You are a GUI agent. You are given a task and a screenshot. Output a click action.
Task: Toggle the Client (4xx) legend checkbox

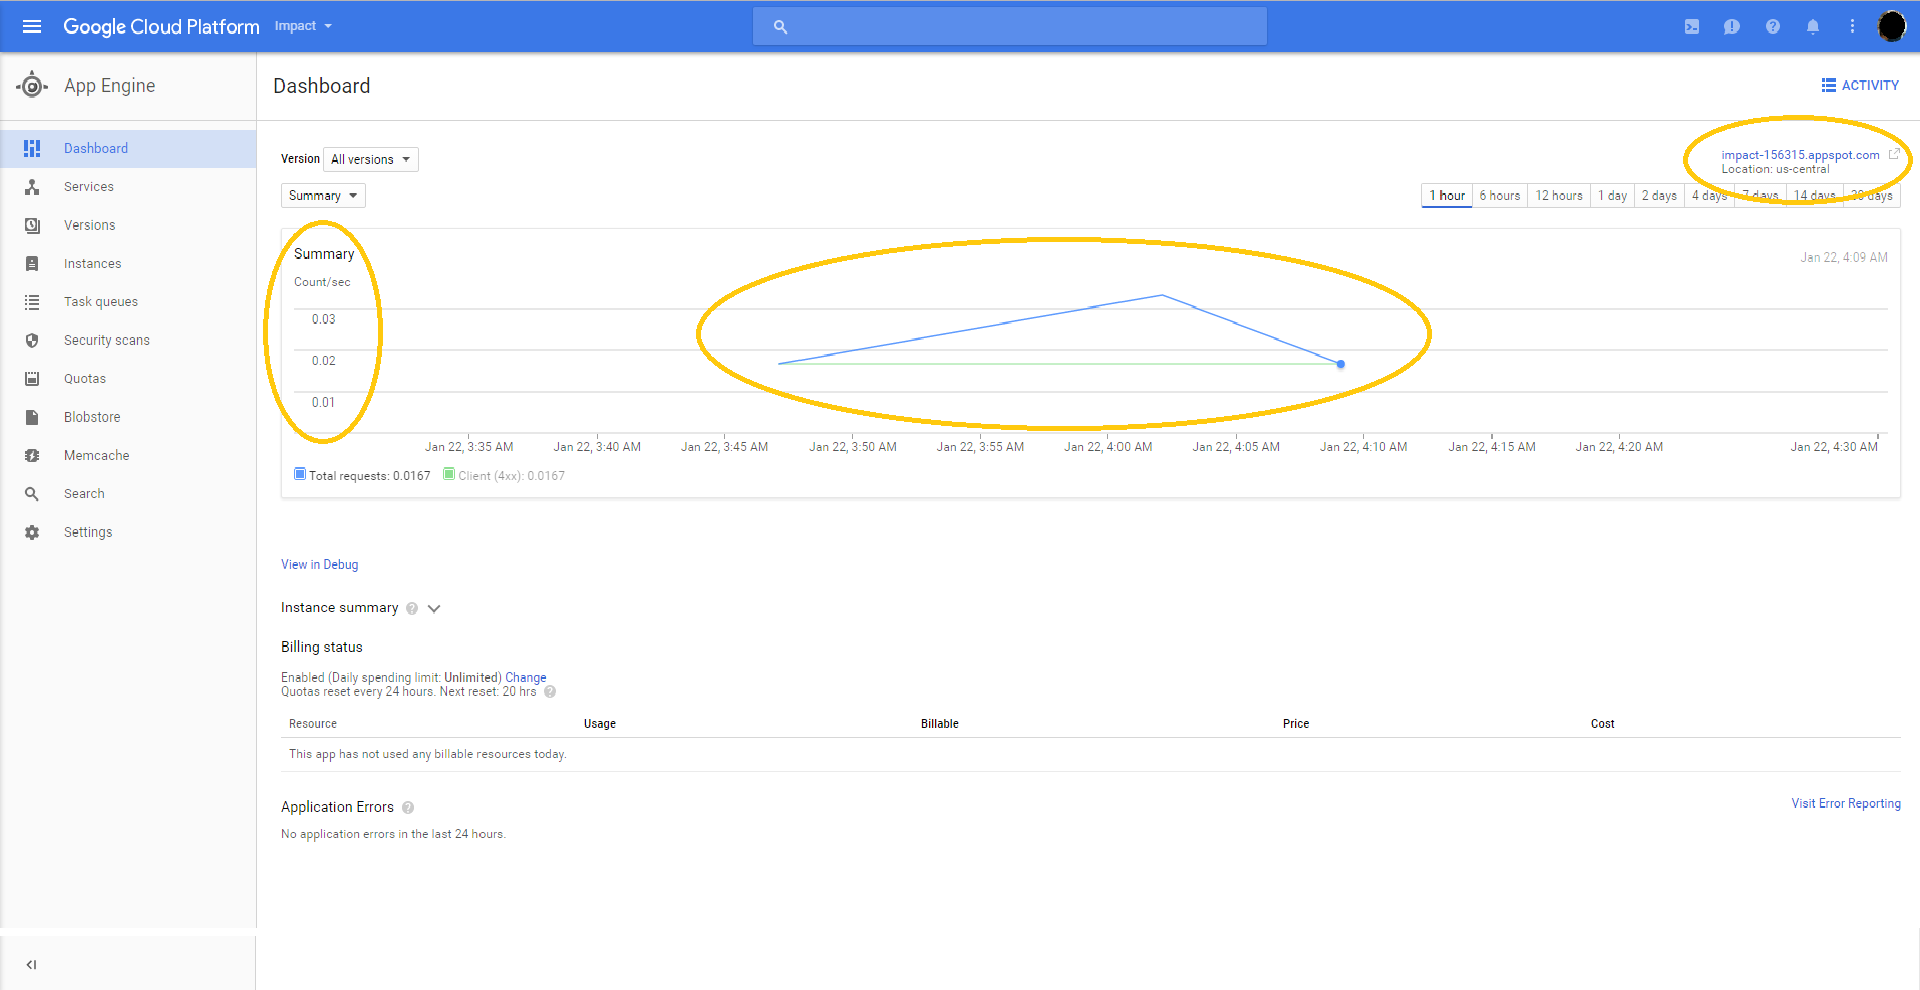(x=449, y=474)
